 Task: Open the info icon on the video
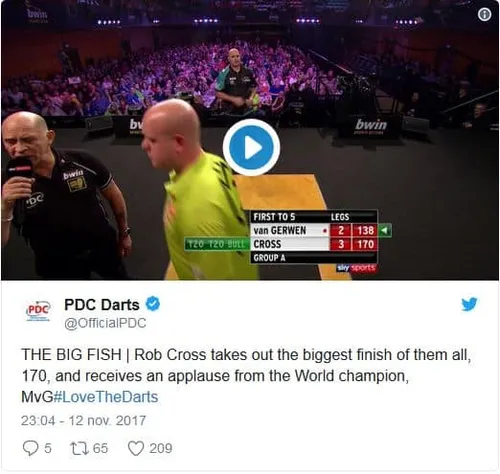click(x=484, y=14)
